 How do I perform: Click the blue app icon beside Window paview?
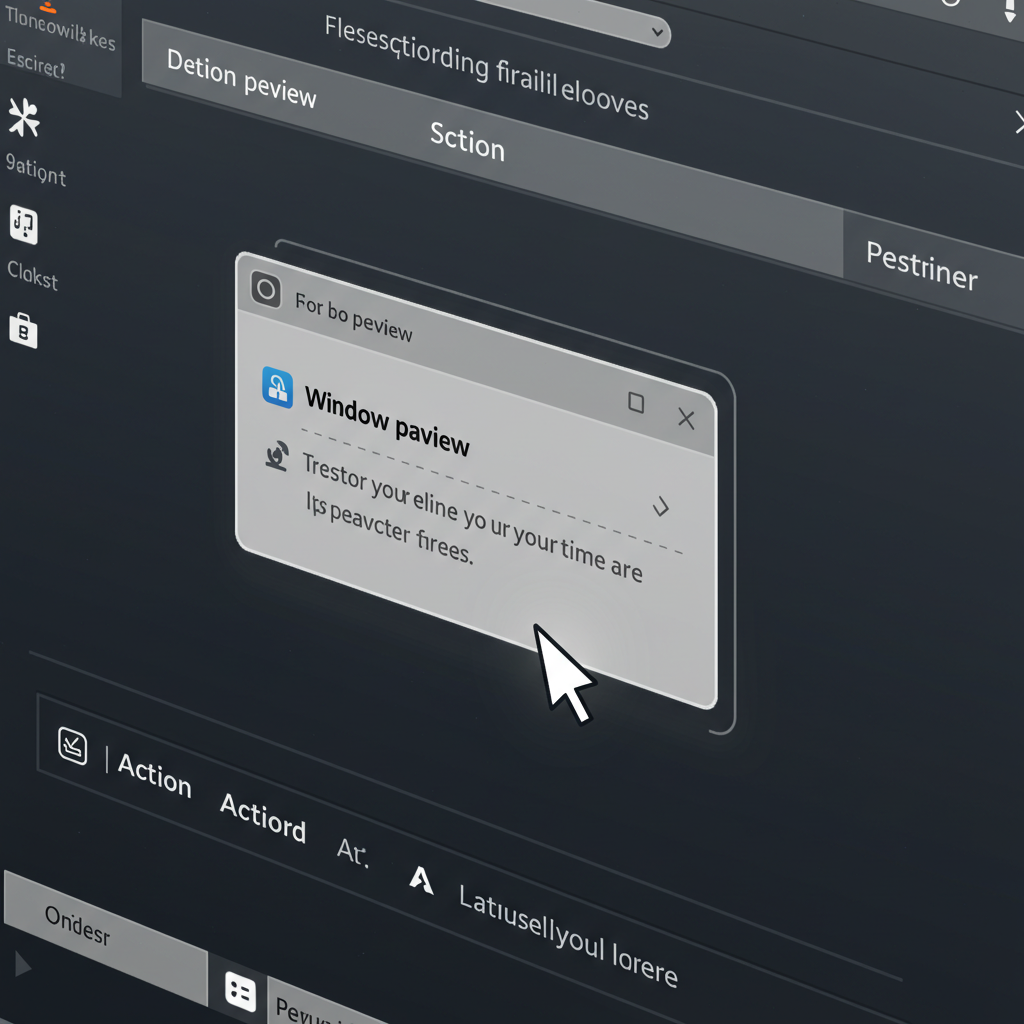pyautogui.click(x=278, y=387)
